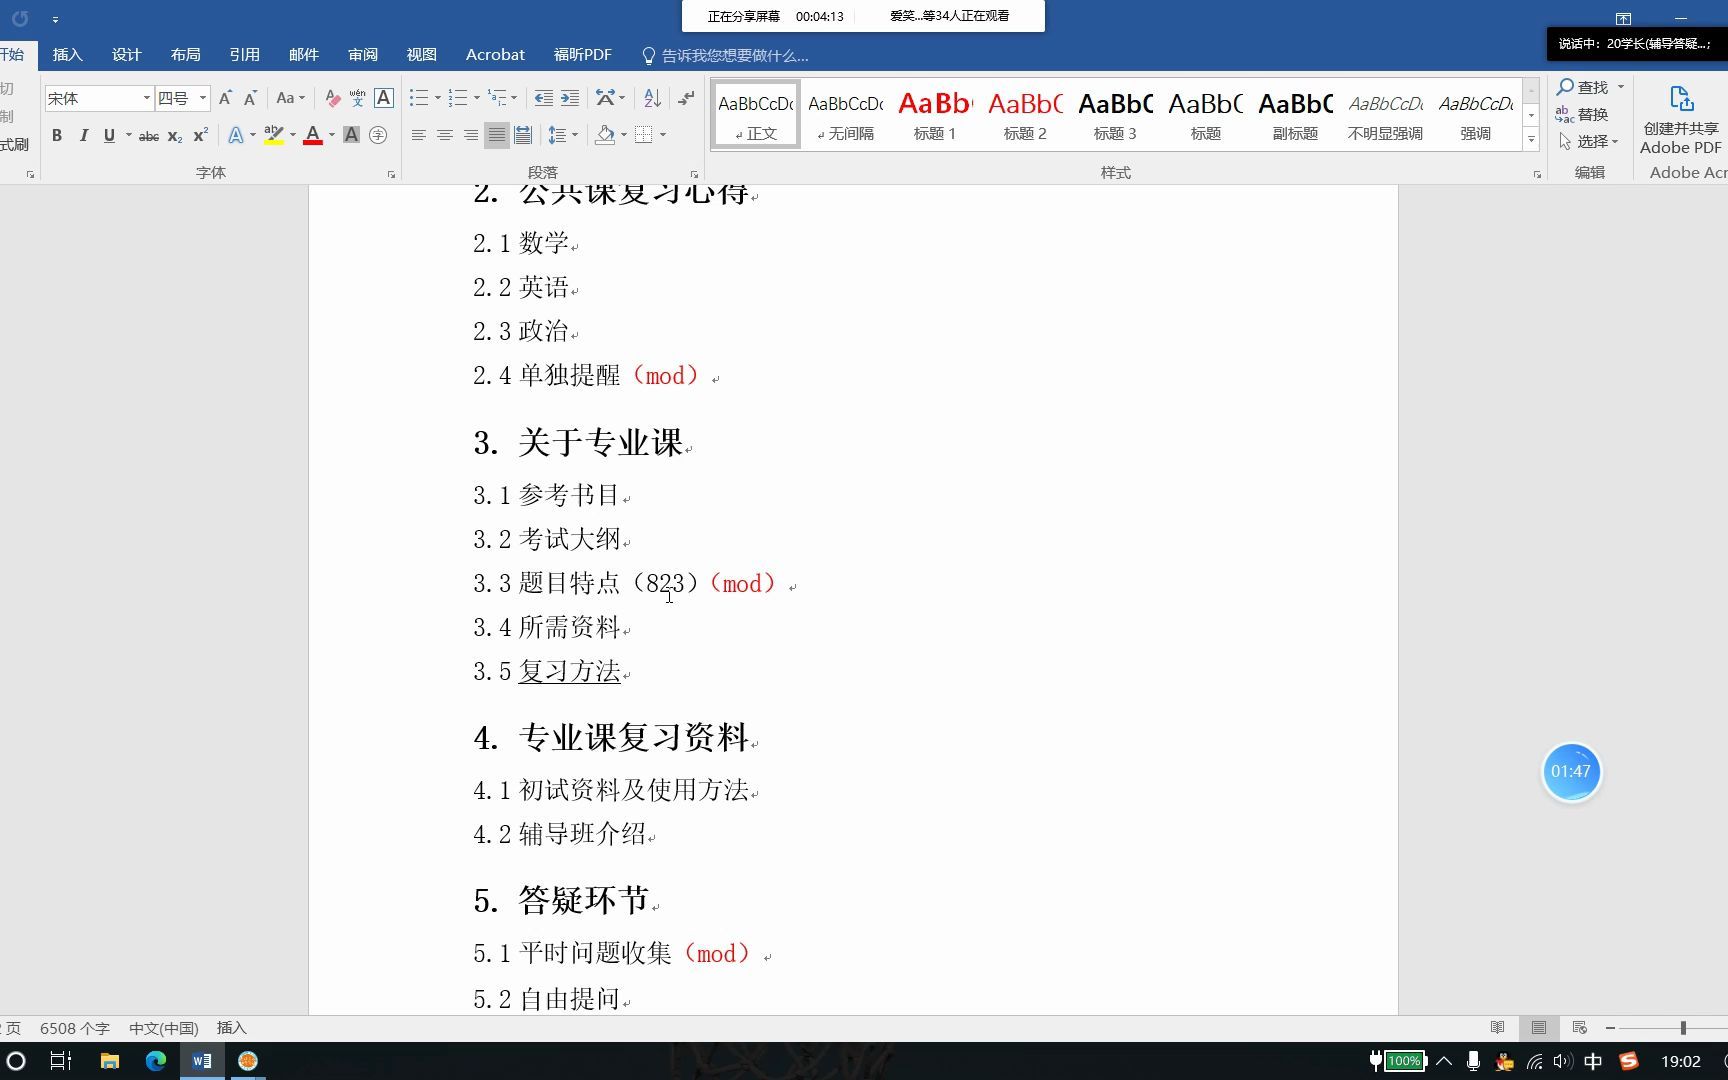This screenshot has height=1080, width=1728.
Task: Clear all formatting icon
Action: point(332,98)
